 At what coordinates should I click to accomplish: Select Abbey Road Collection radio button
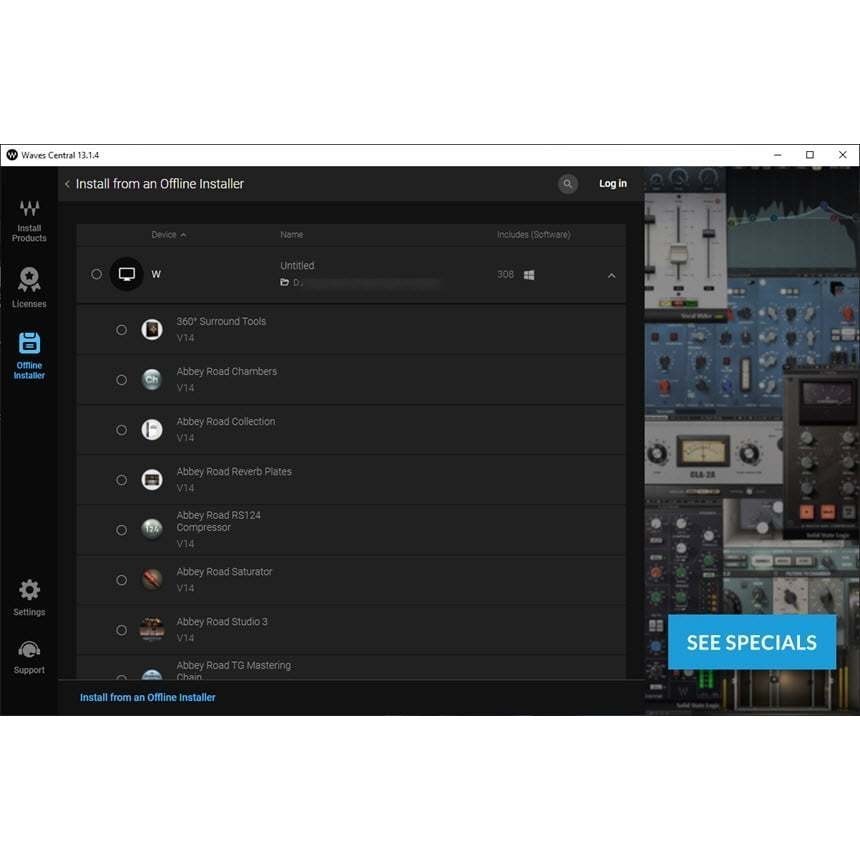[122, 430]
